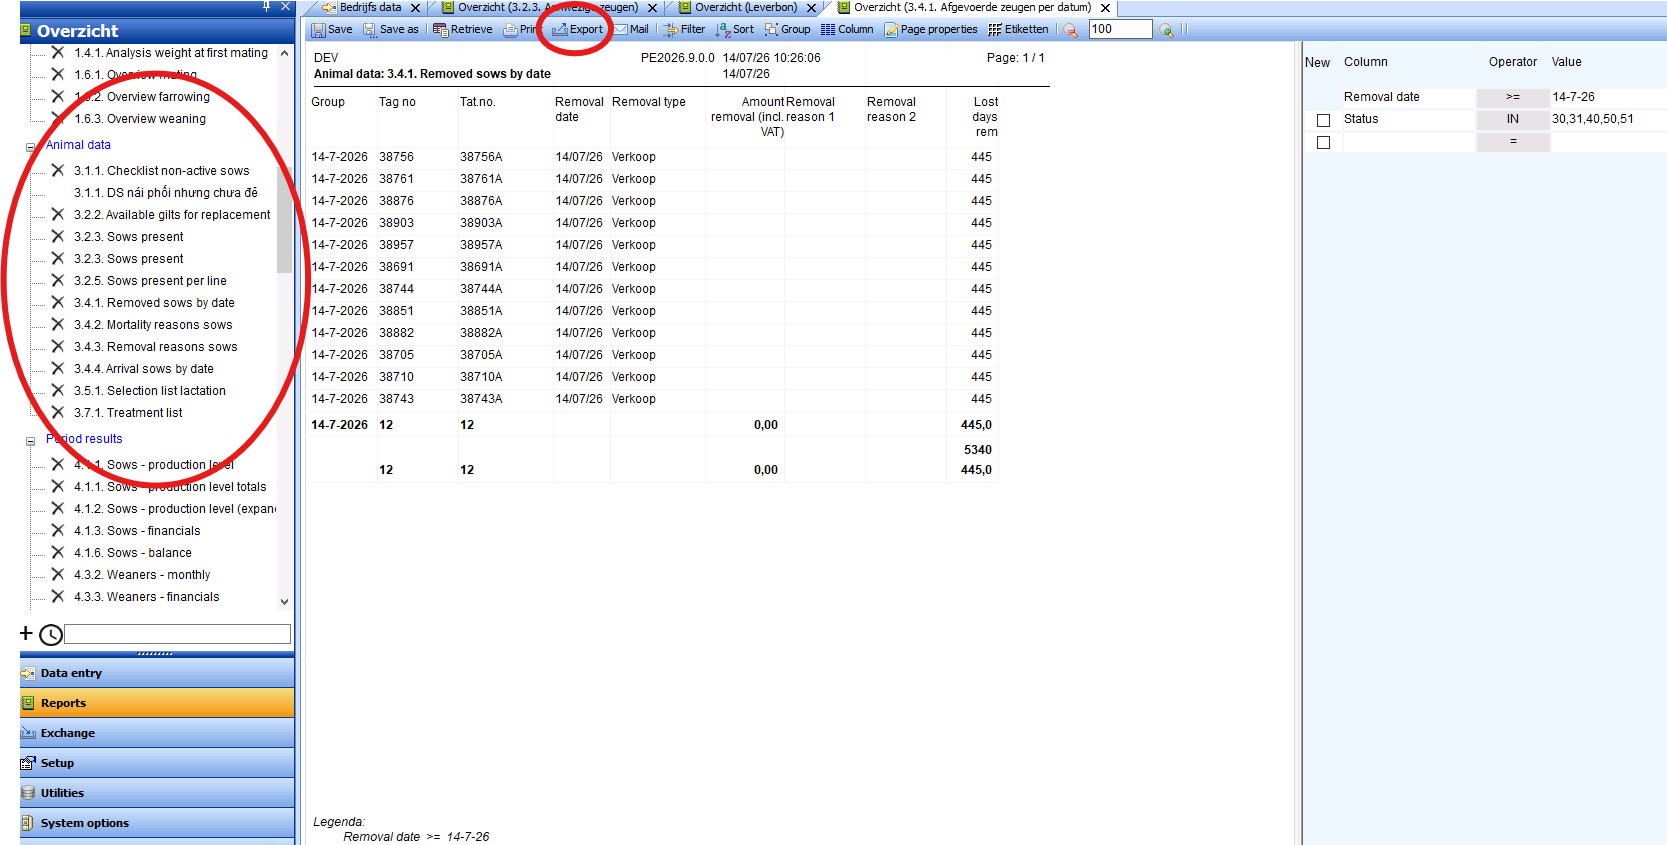Viewport: 1667px width, 845px height.
Task: Open report 3.5.1. Selection list lactation
Action: (150, 391)
